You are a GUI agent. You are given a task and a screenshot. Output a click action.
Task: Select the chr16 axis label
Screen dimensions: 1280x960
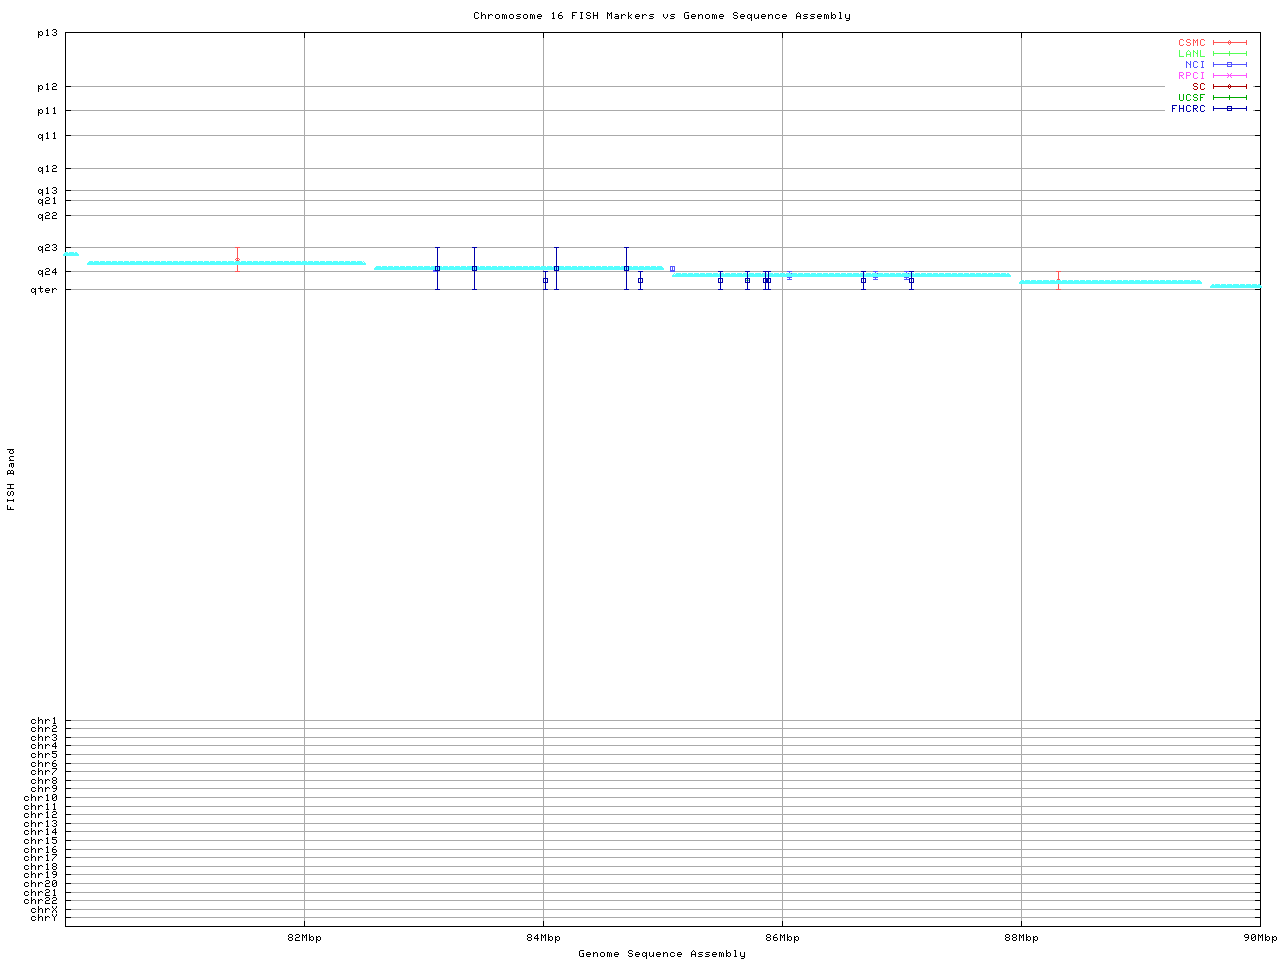[x=41, y=850]
